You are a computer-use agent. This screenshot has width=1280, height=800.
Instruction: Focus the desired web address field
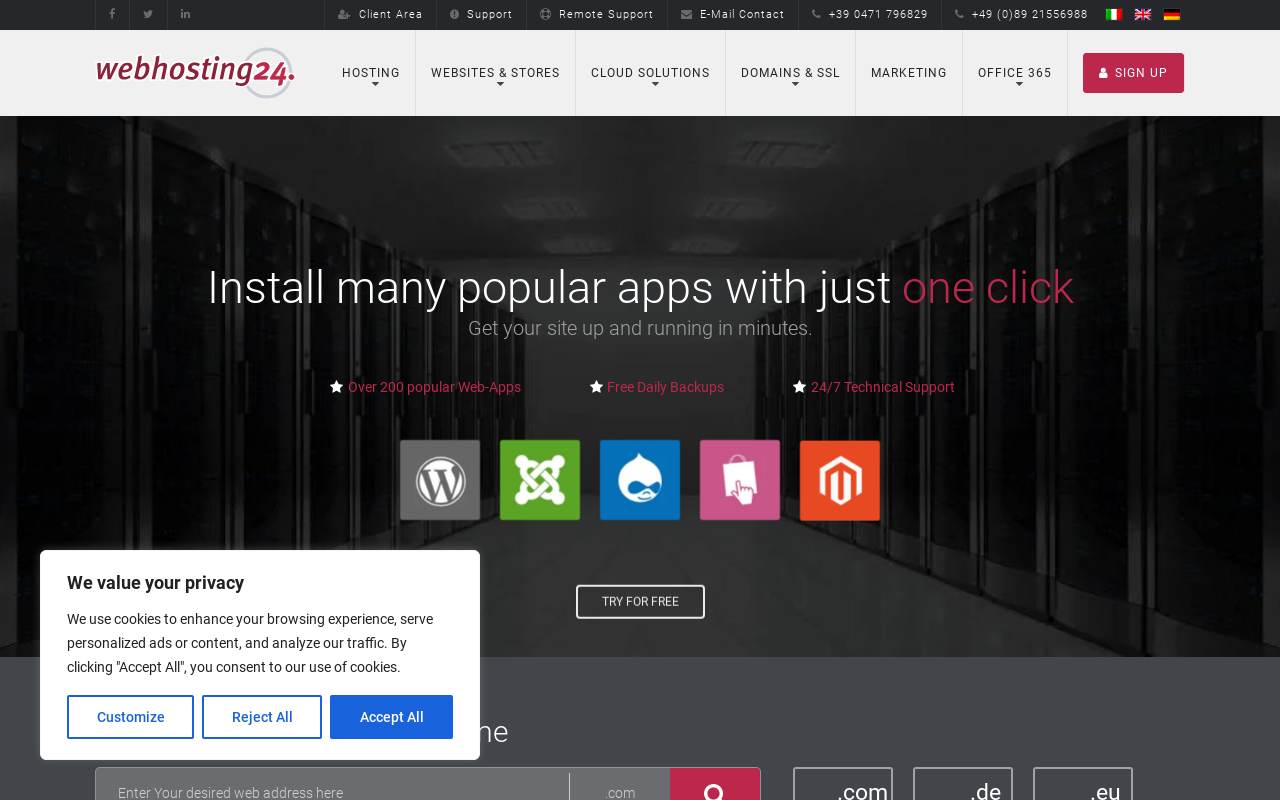point(332,786)
